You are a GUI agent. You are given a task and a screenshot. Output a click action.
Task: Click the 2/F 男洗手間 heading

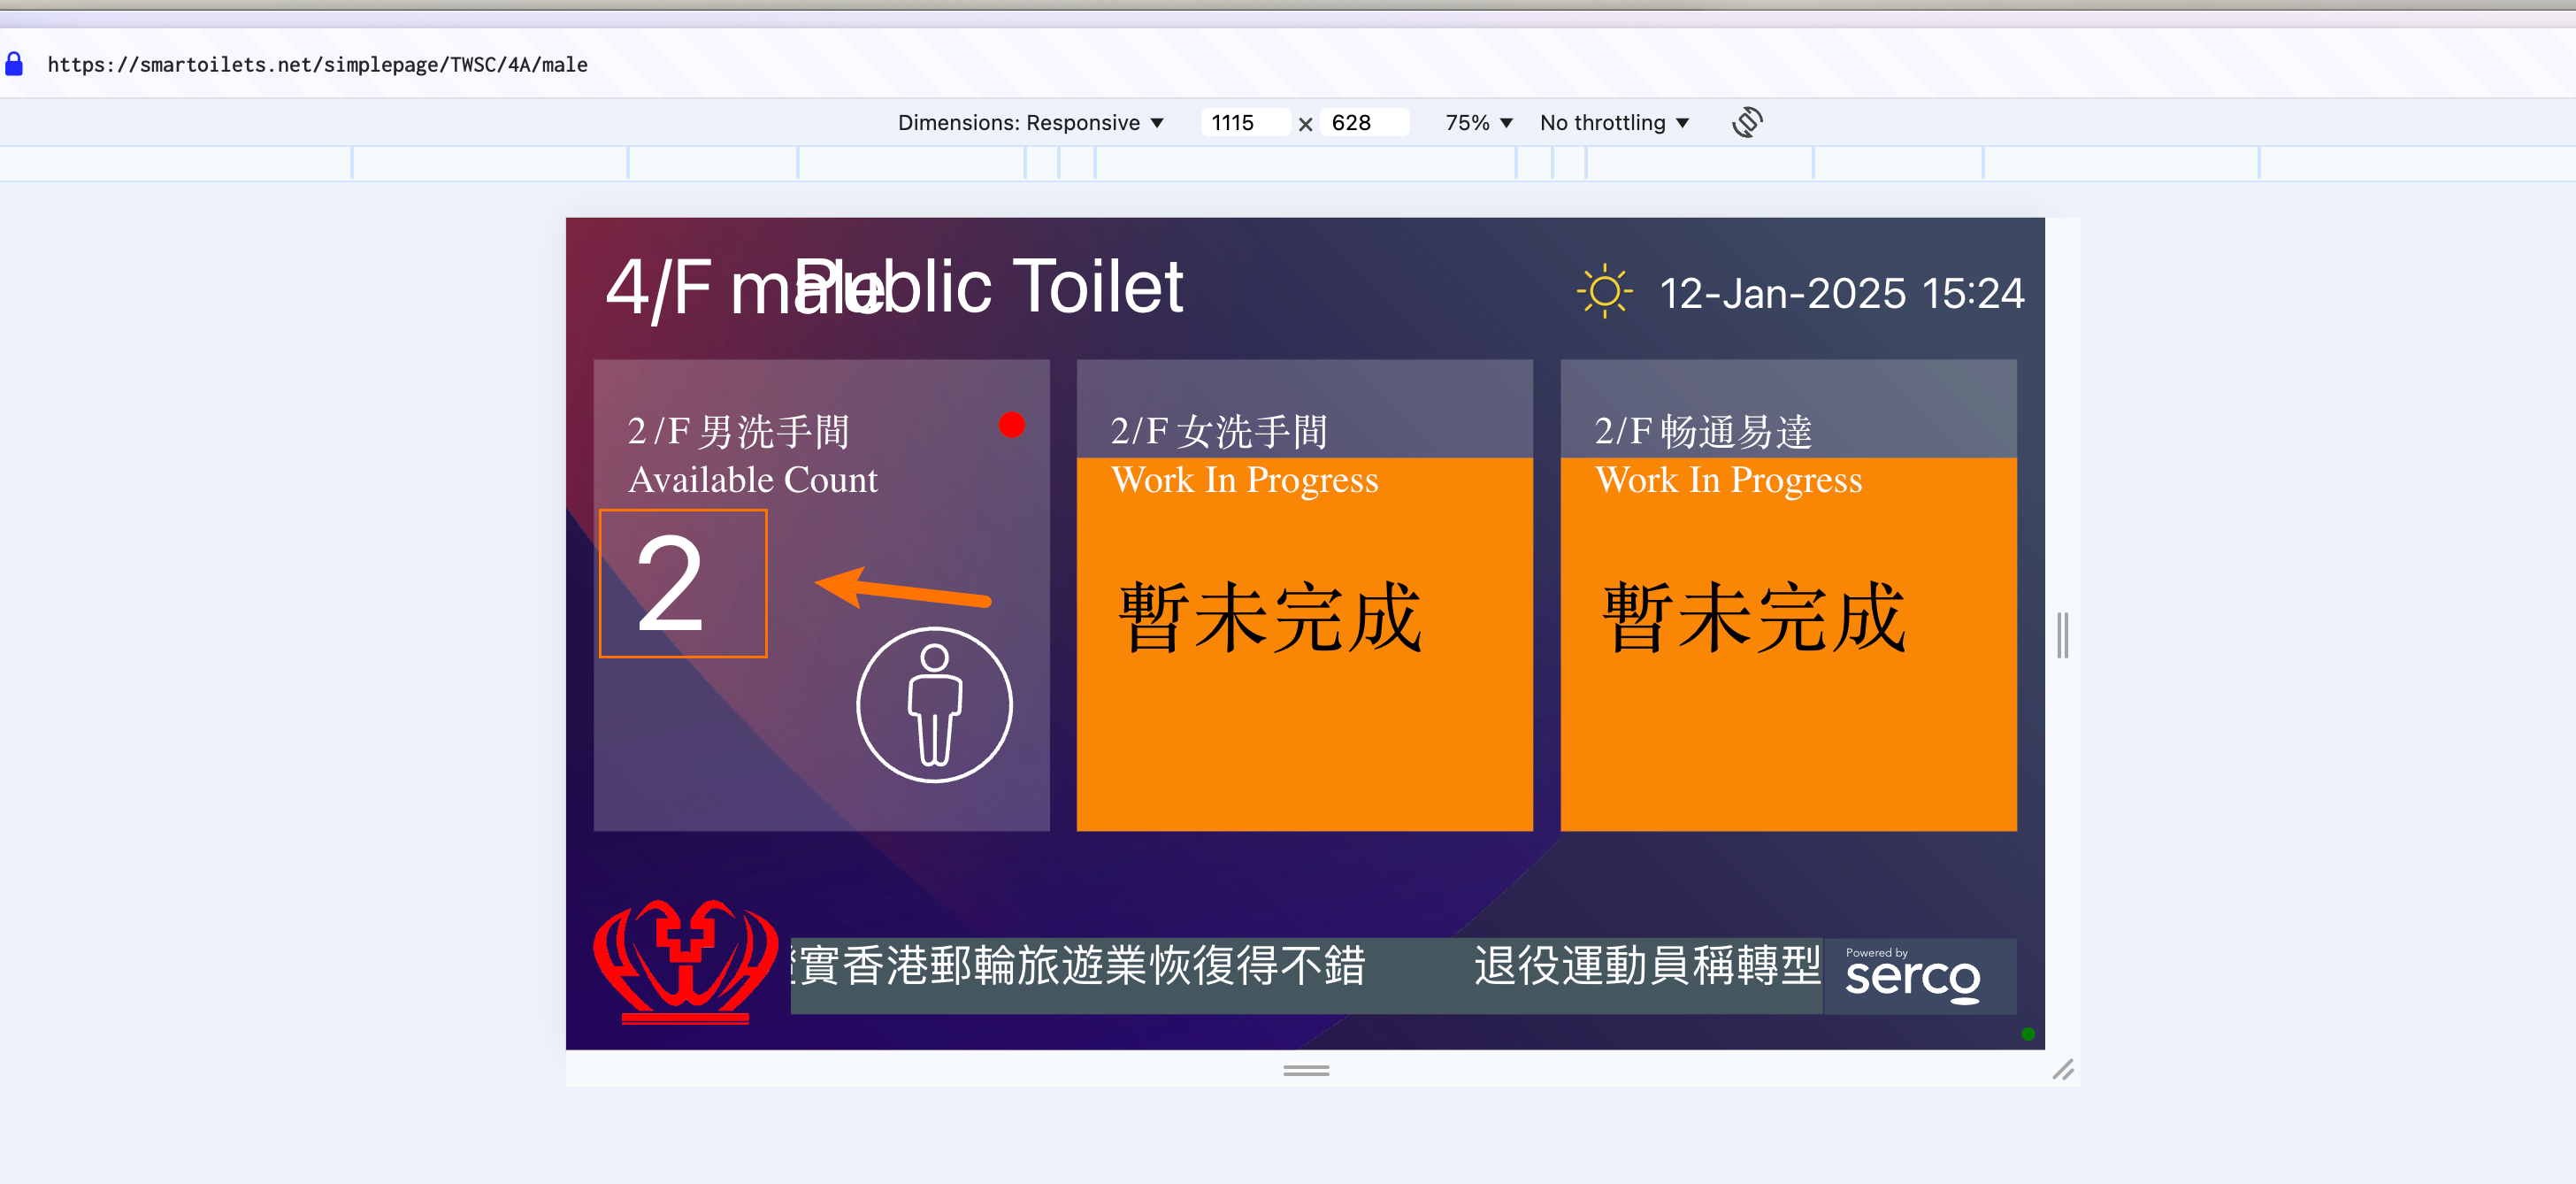point(738,432)
